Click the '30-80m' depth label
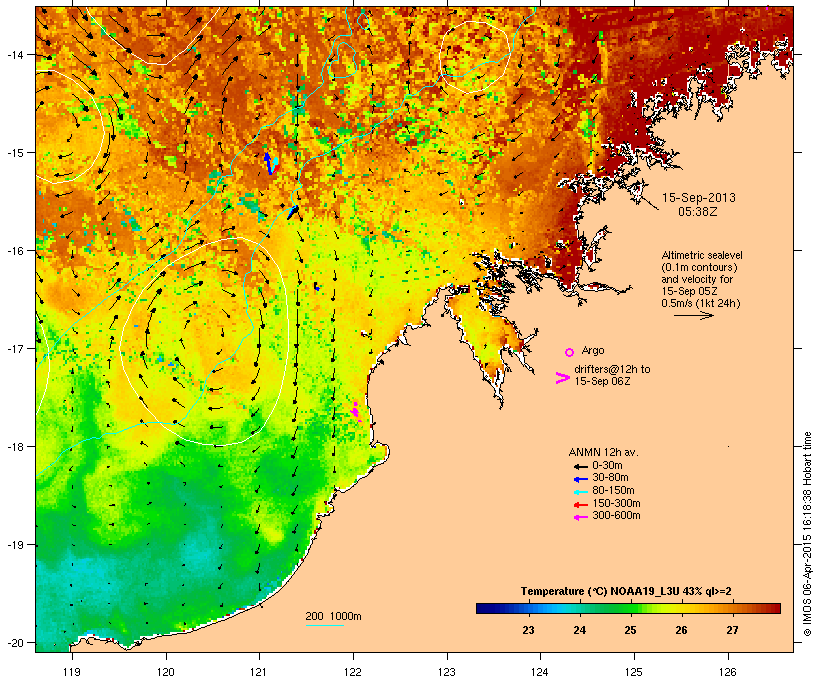 click(610, 478)
